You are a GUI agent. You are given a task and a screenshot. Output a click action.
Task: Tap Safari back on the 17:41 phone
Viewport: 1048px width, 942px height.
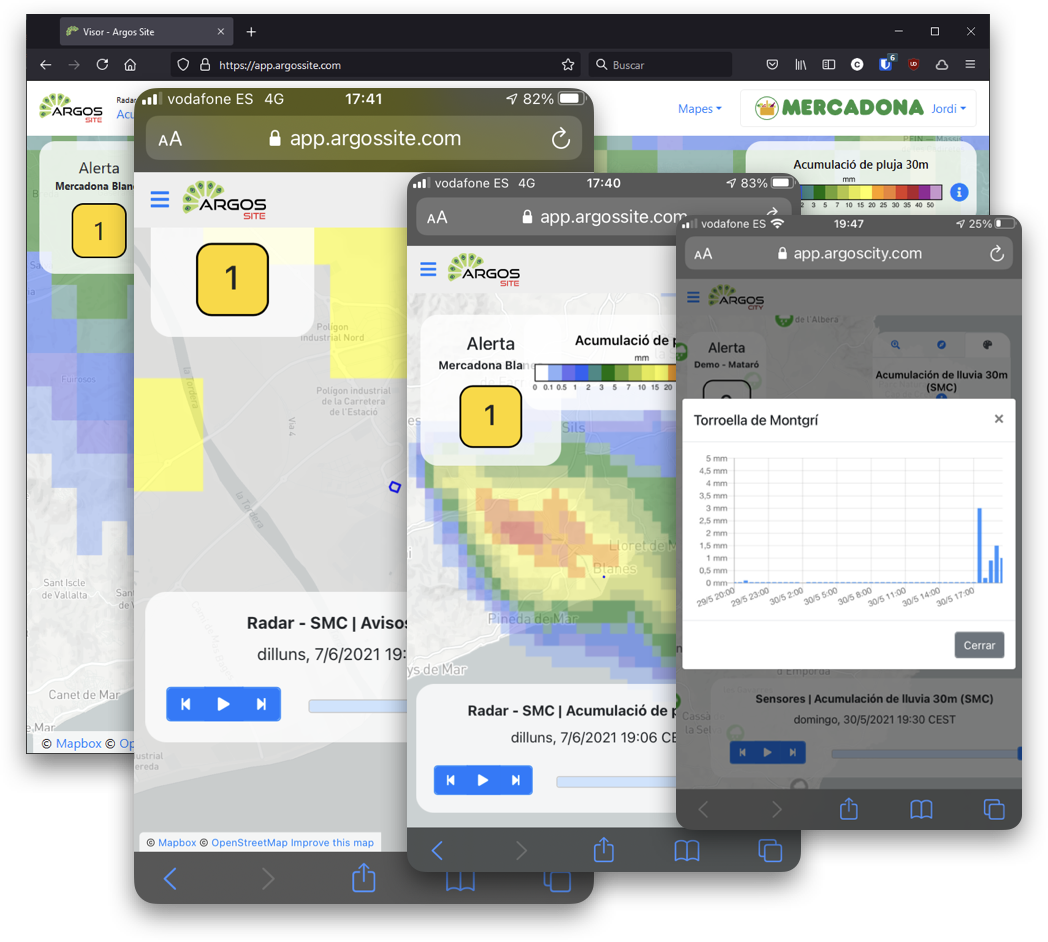click(170, 878)
